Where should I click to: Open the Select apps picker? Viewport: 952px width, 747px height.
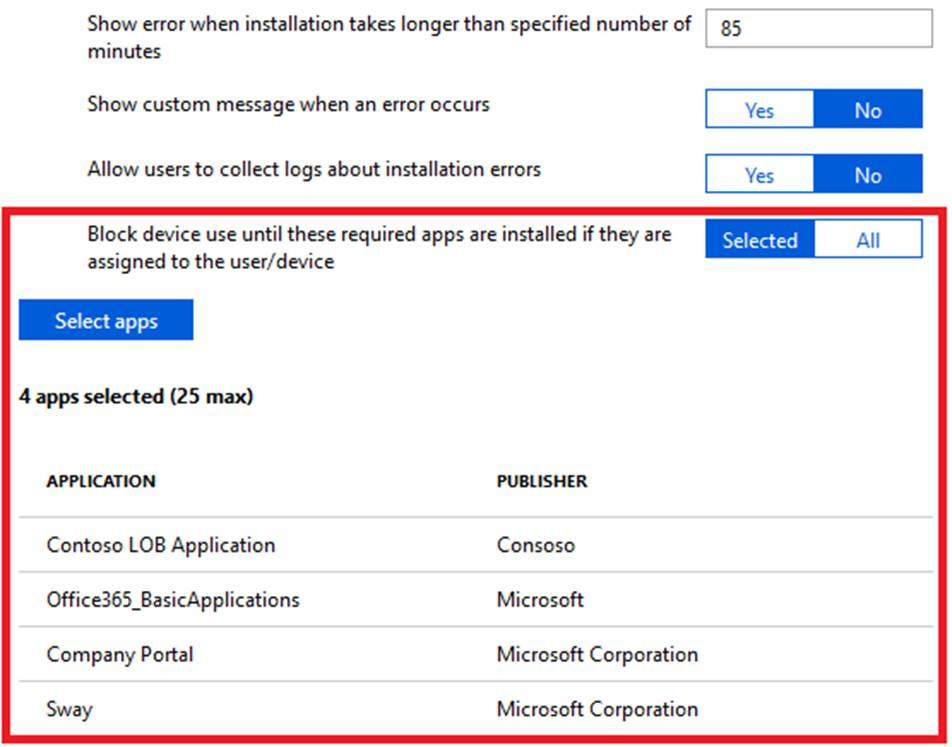(x=106, y=320)
